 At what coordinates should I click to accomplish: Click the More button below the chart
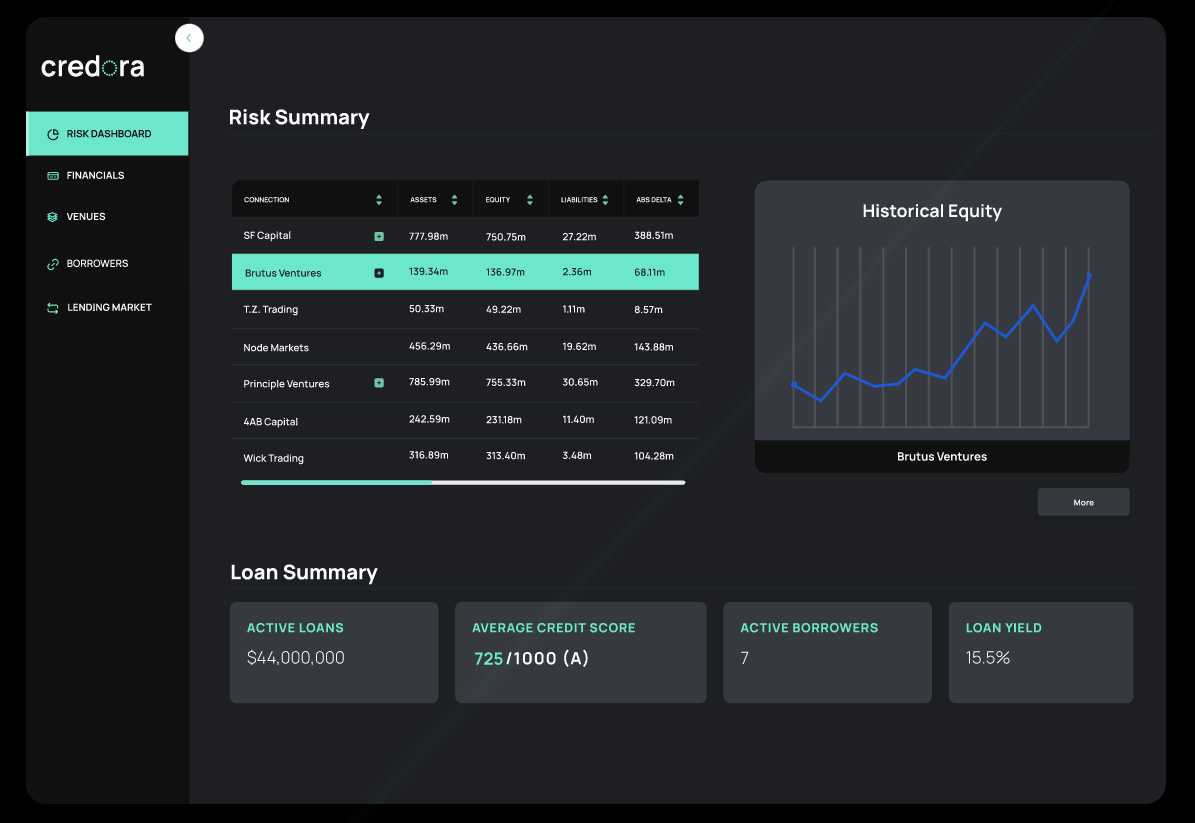tap(1083, 501)
